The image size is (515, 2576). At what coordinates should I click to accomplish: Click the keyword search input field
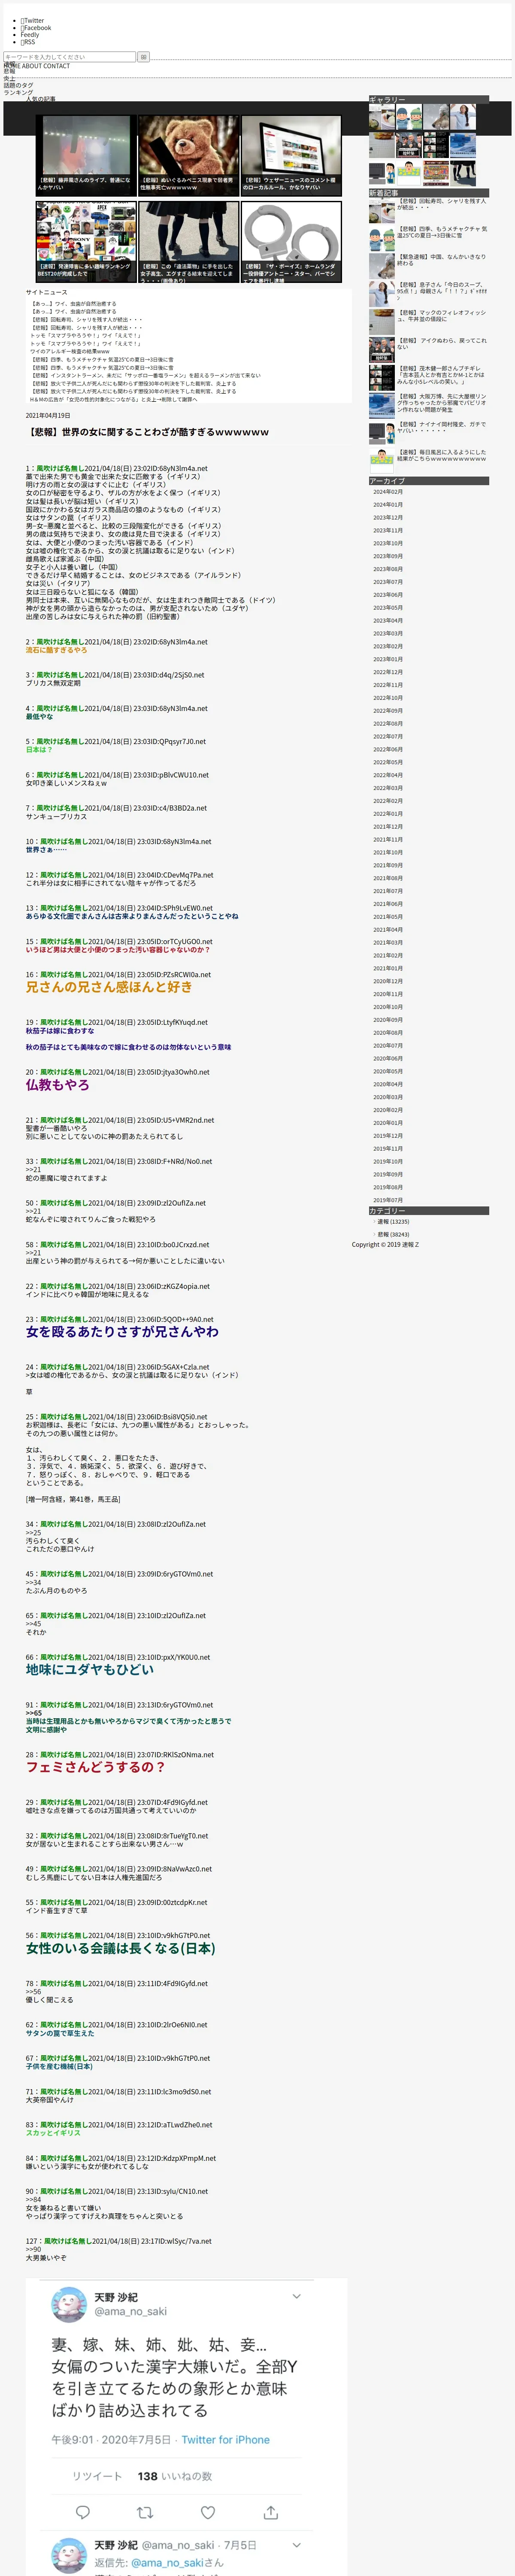[69, 57]
